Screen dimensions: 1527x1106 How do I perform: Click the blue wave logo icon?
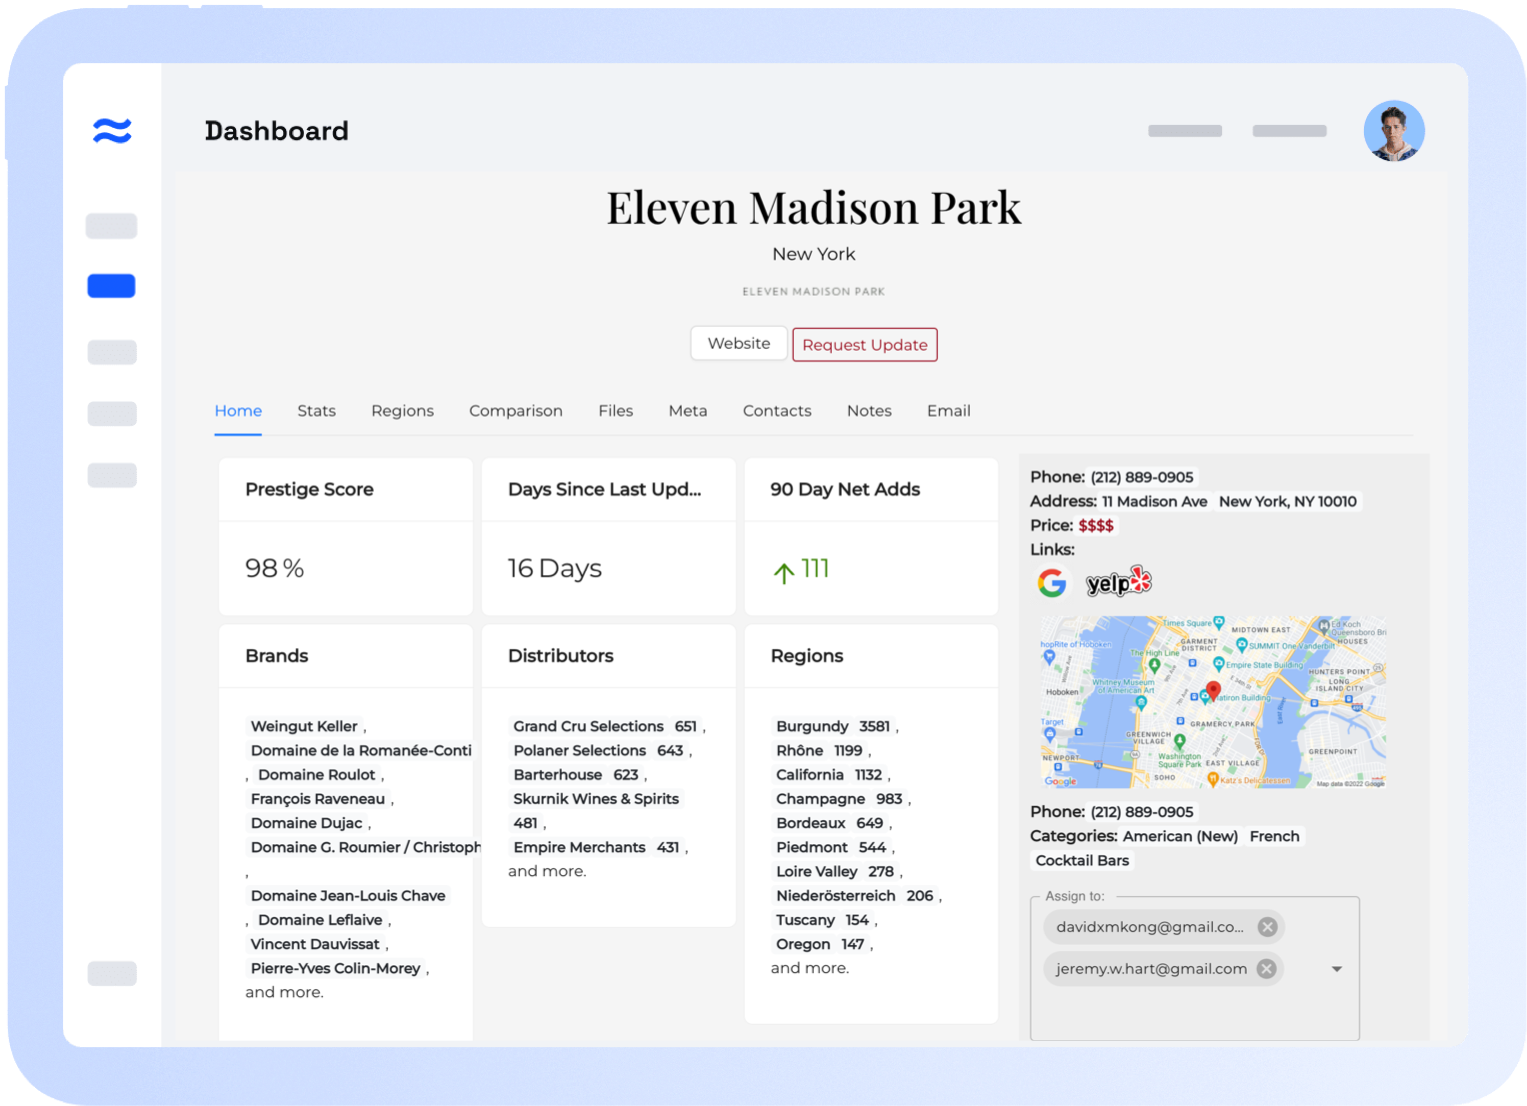coord(112,130)
